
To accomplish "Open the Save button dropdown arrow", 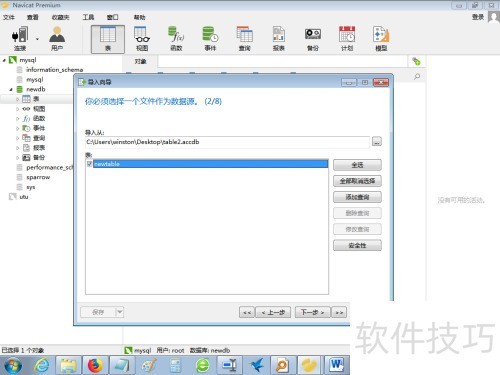I will tap(120, 312).
